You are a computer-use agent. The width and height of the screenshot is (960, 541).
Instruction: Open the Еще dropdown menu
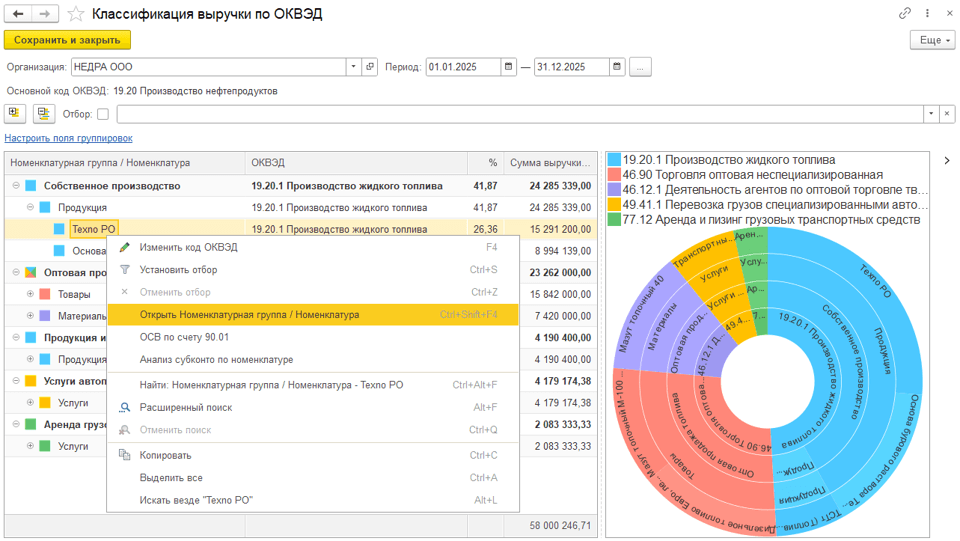932,40
